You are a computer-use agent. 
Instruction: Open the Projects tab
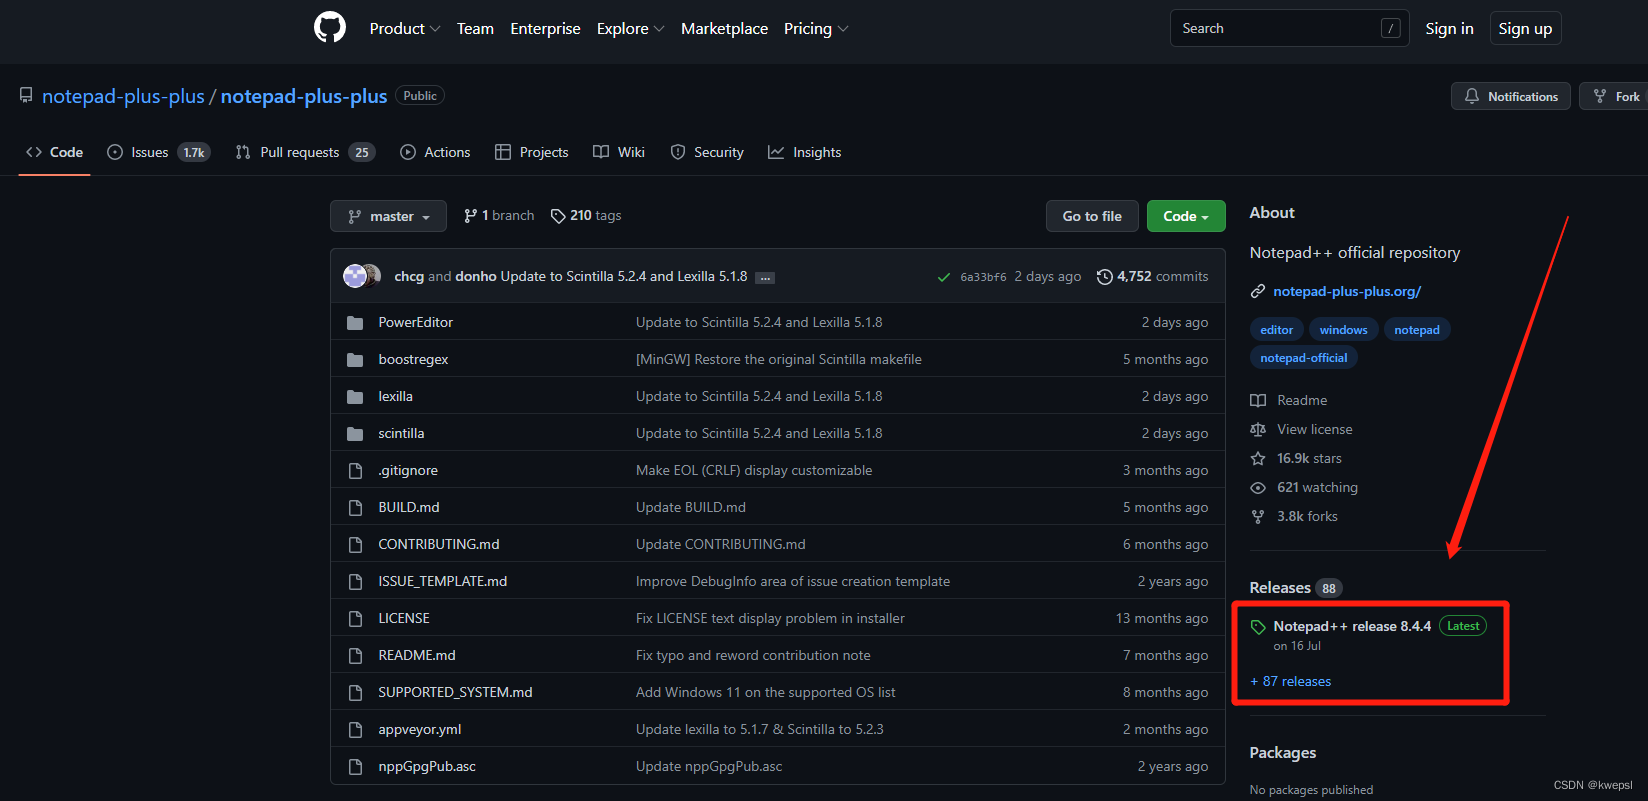pos(532,152)
